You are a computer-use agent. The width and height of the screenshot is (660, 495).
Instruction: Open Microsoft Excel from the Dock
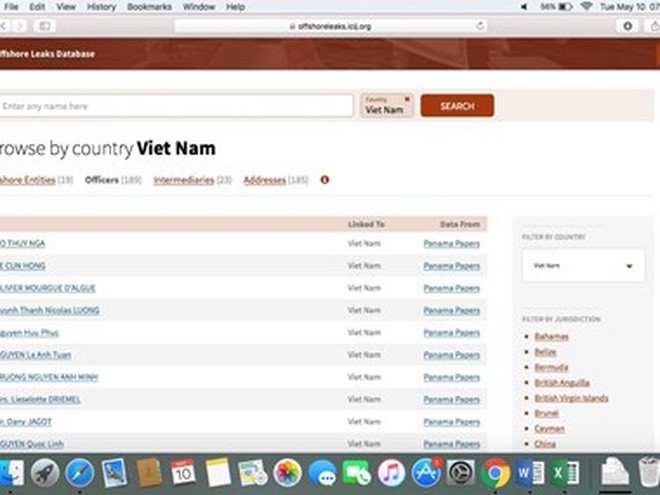click(565, 472)
